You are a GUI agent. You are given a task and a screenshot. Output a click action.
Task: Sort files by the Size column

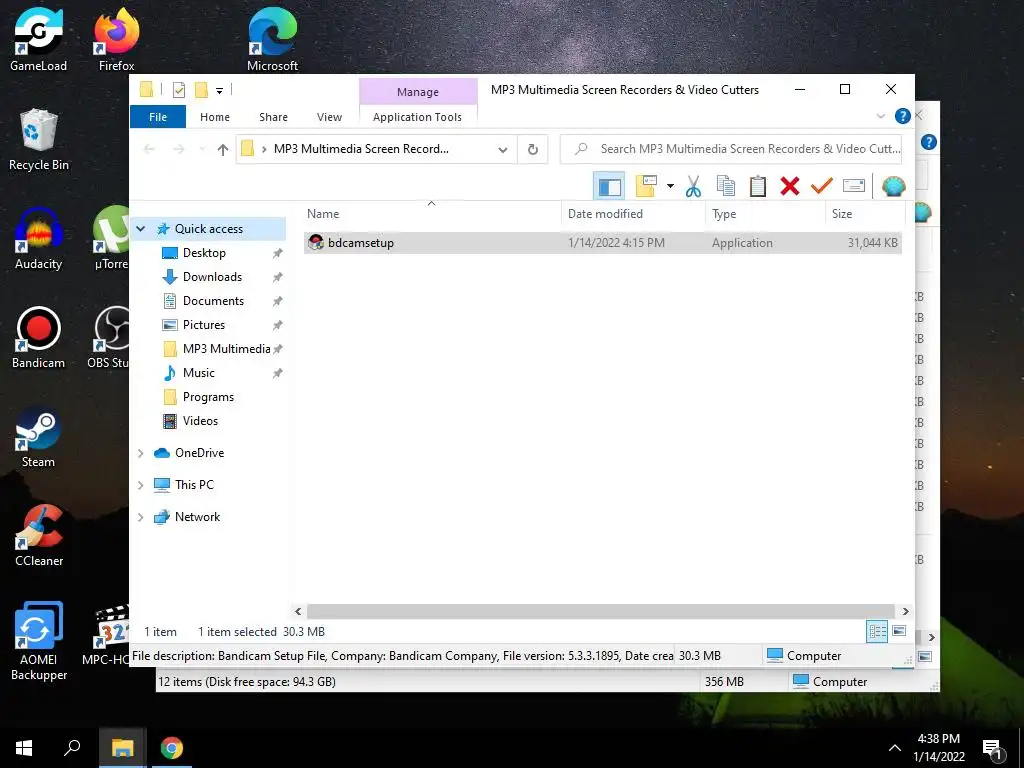[865, 214]
